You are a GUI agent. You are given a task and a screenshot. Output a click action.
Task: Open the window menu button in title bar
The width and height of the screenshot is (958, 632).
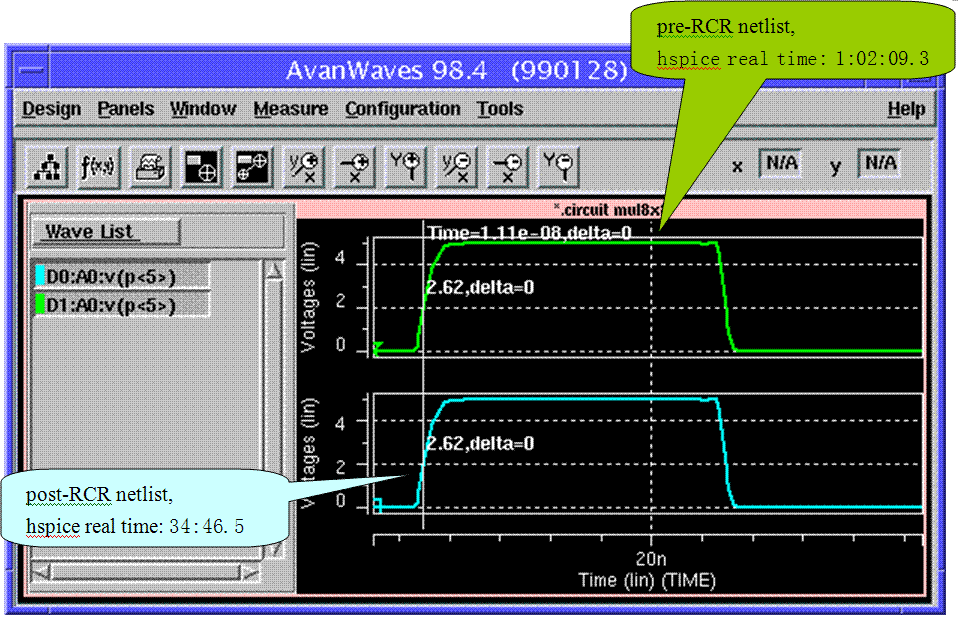(31, 70)
